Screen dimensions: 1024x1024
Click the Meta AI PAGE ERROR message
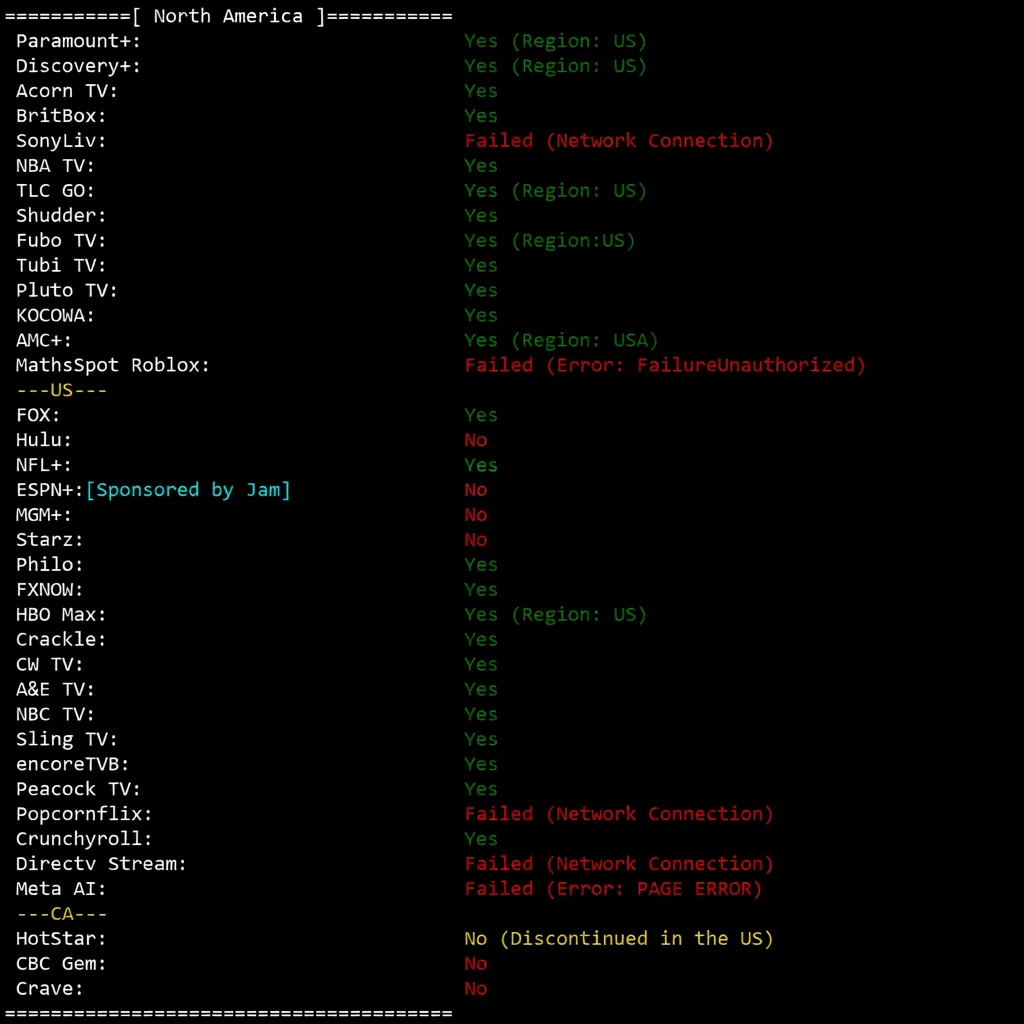click(612, 889)
